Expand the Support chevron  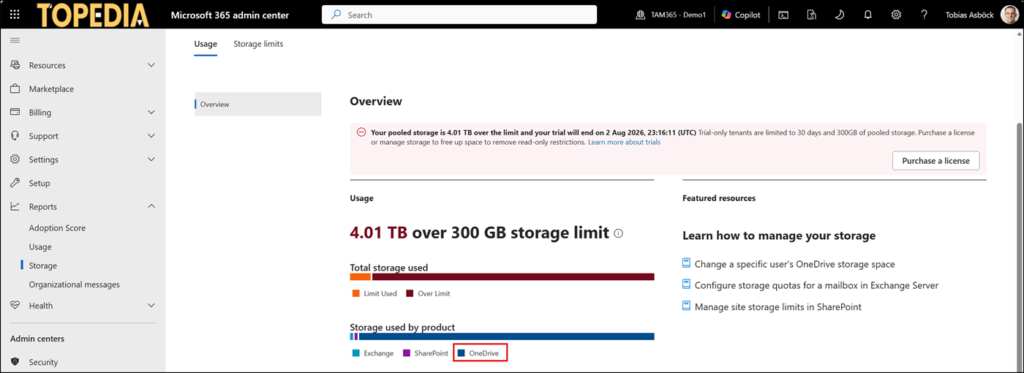point(152,136)
